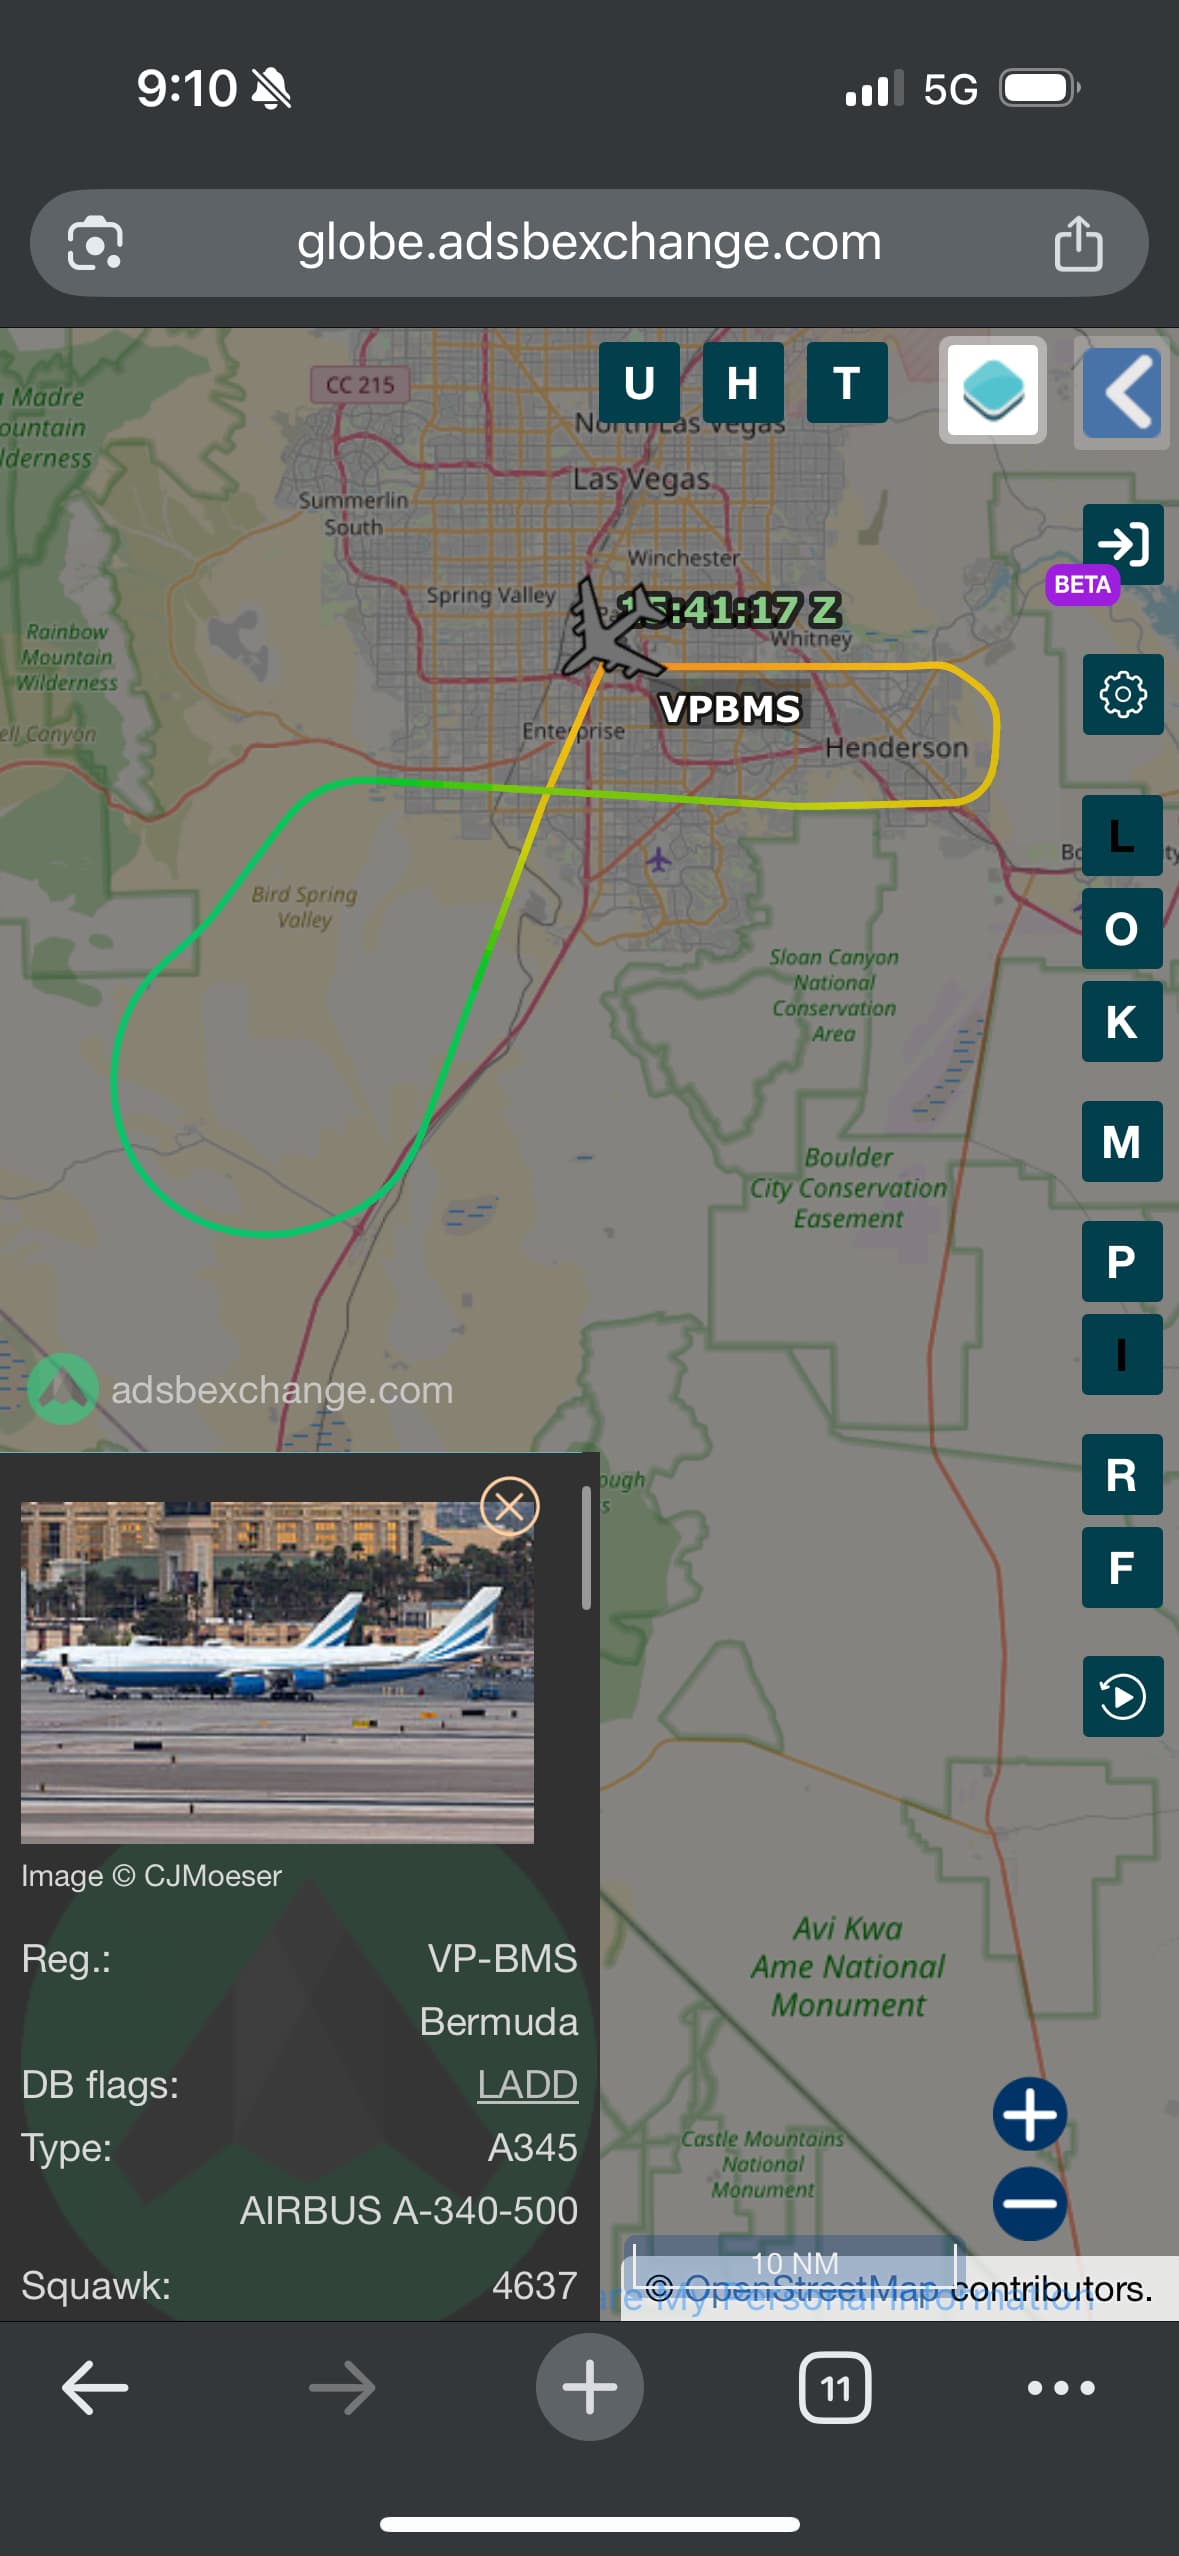Zoom out the map with minus button
1179x2556 pixels.
[x=1029, y=2202]
